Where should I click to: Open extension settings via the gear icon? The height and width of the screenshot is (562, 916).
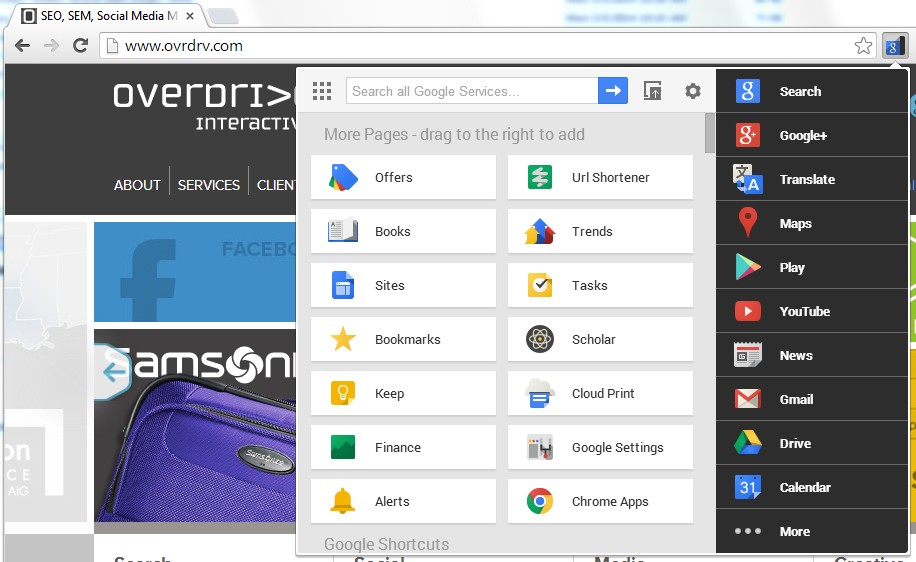pyautogui.click(x=693, y=91)
